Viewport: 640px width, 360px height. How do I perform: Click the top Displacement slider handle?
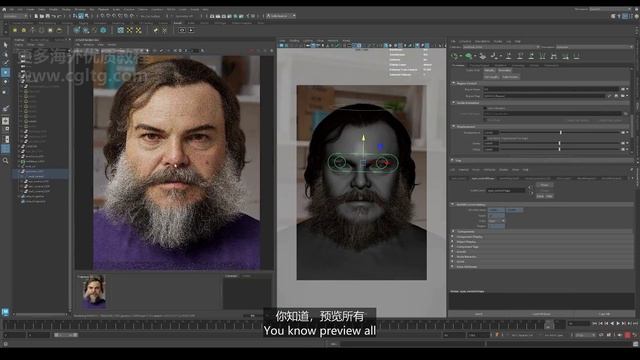pyautogui.click(x=561, y=133)
